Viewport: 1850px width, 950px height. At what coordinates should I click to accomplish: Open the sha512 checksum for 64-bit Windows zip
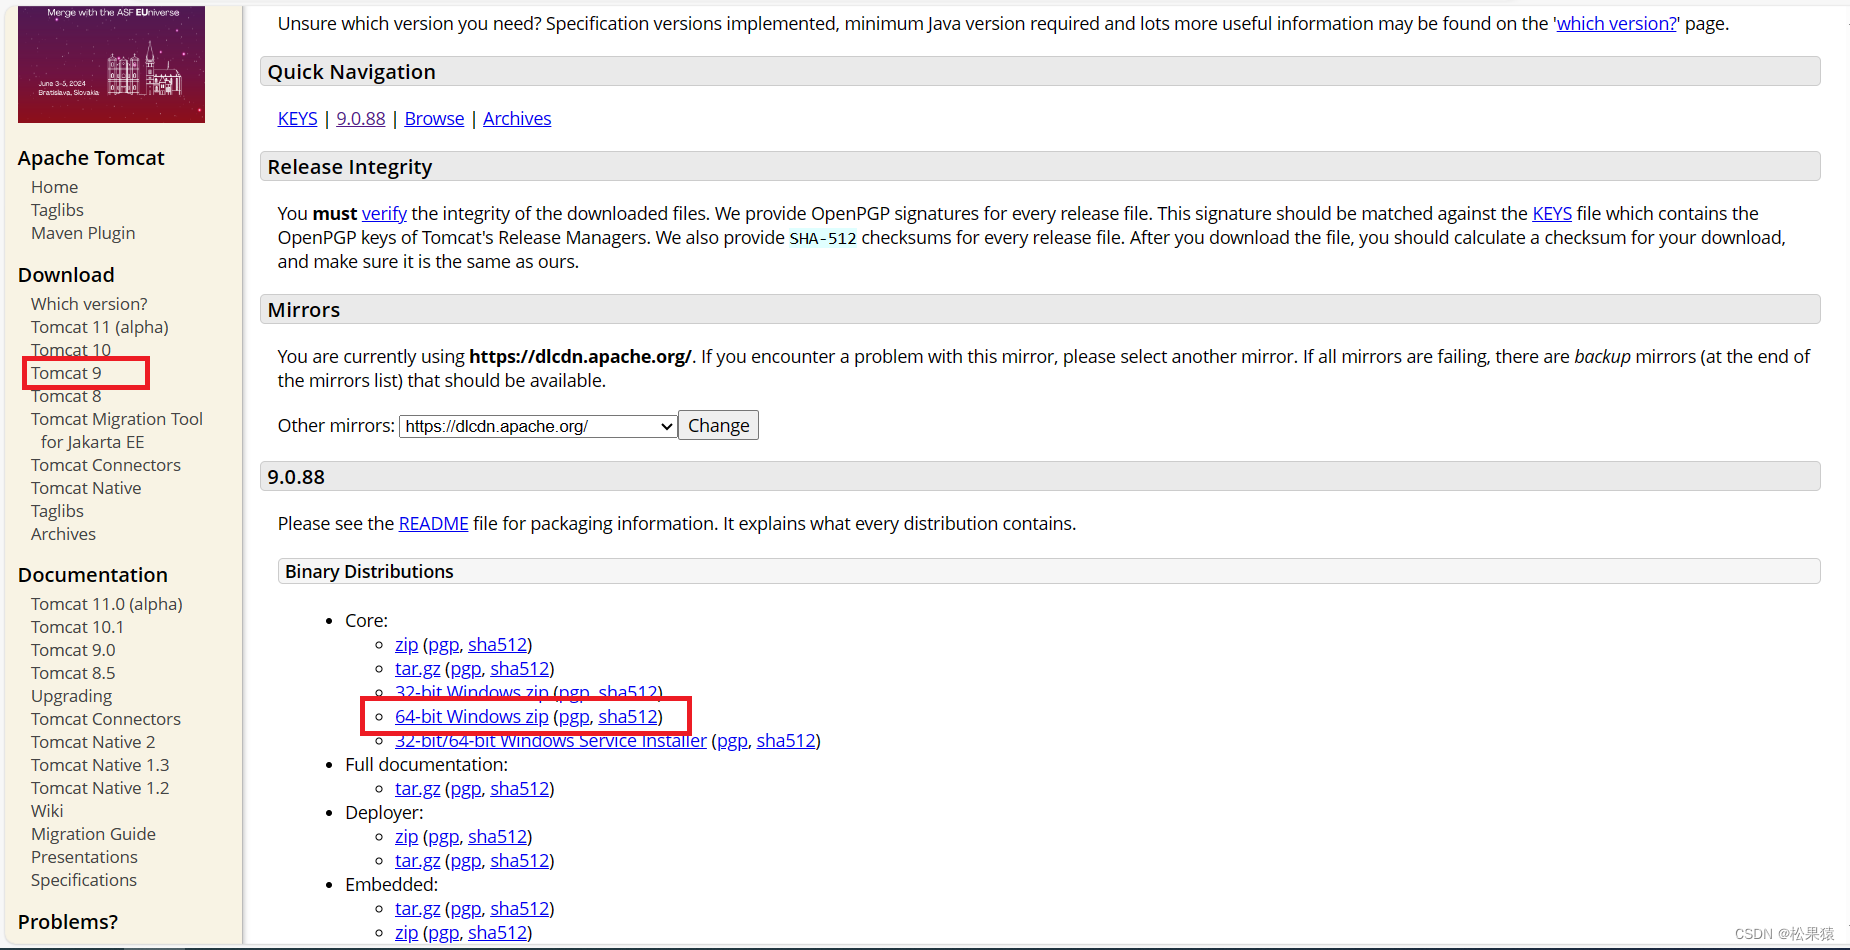coord(627,716)
